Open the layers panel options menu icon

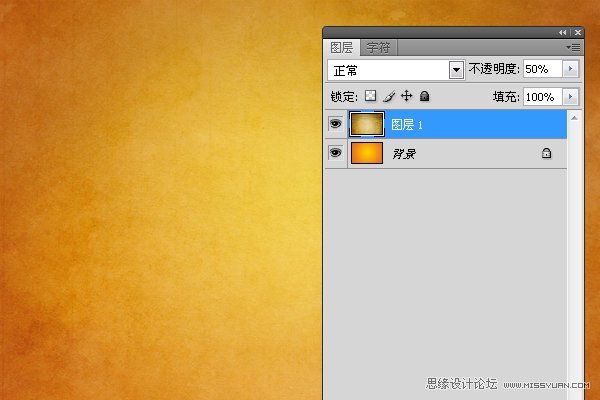574,47
